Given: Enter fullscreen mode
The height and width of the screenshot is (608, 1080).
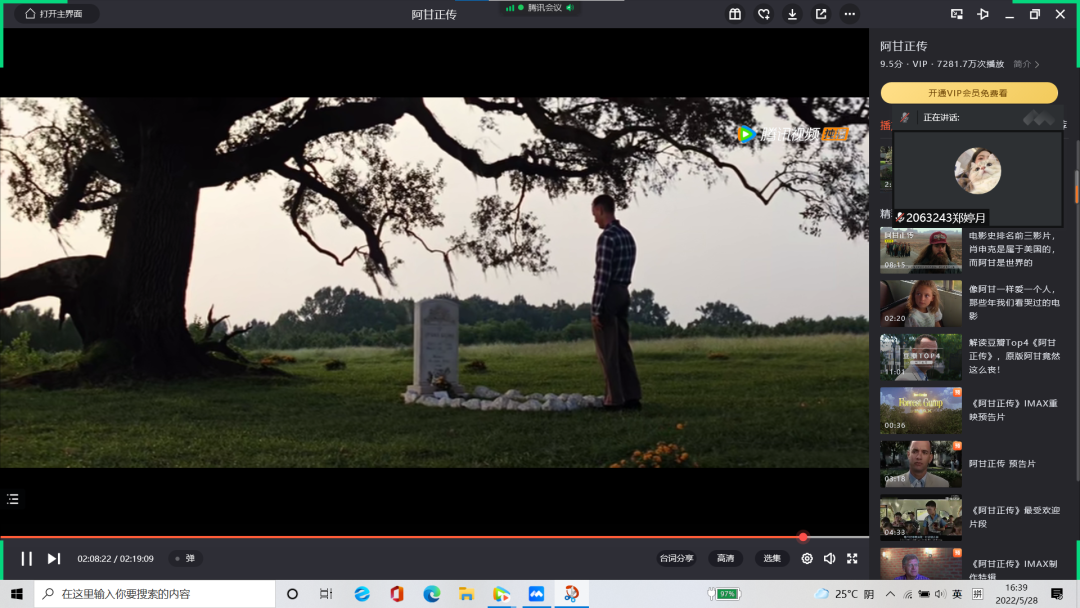Looking at the screenshot, I should pos(852,558).
